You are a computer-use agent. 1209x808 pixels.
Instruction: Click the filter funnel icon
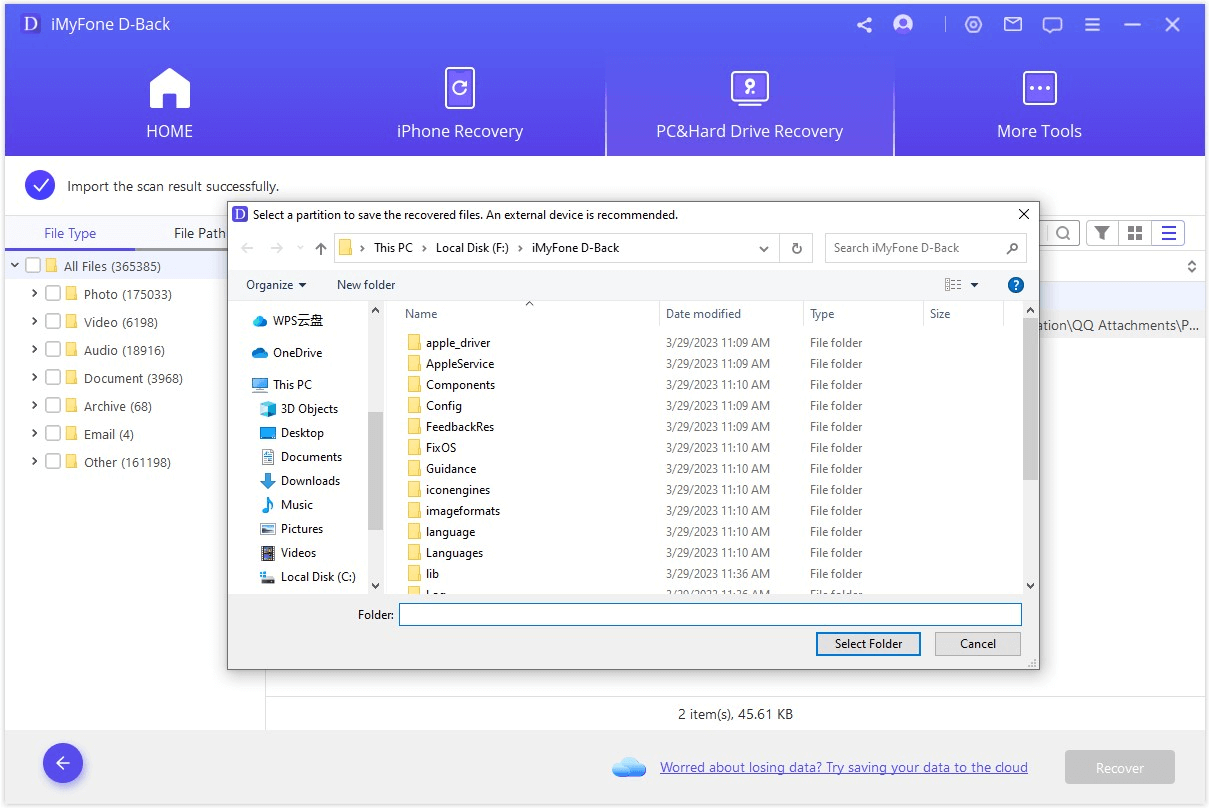[1101, 233]
